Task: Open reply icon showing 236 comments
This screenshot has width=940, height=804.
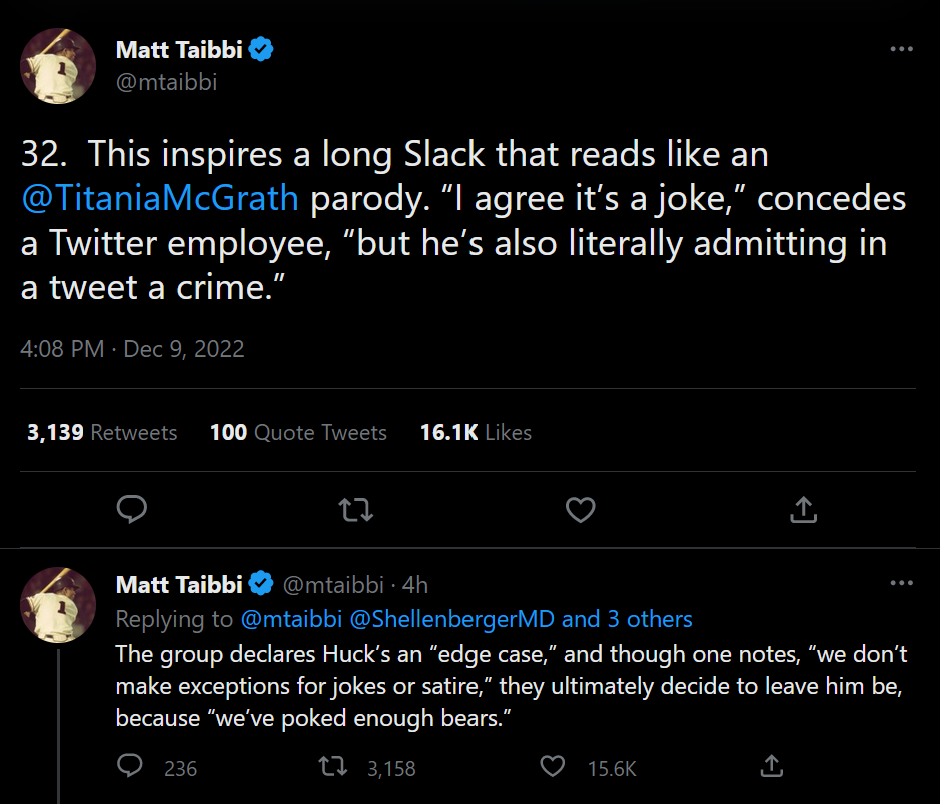Action: [131, 767]
